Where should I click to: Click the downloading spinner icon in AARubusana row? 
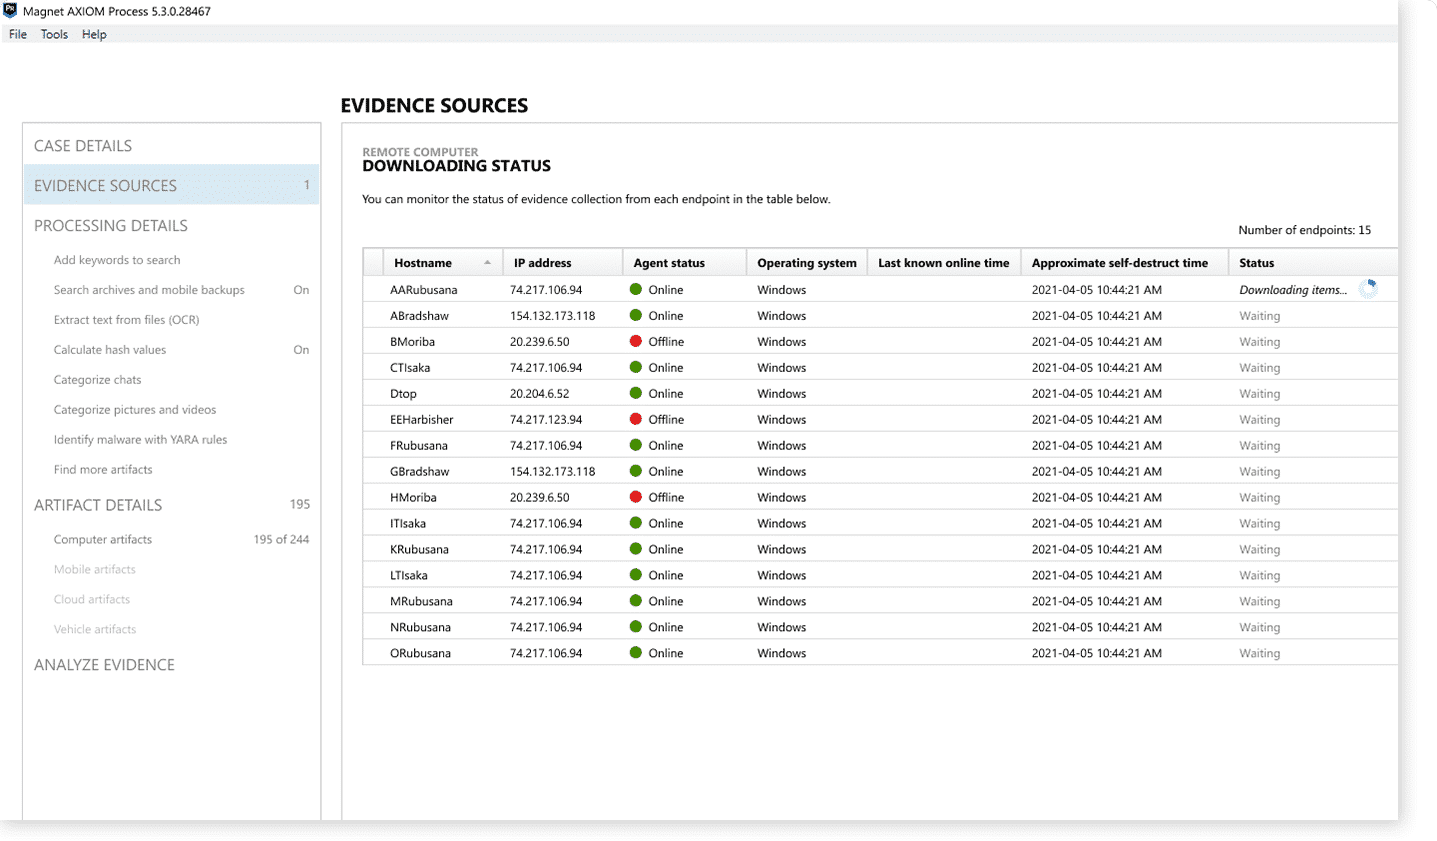pyautogui.click(x=1368, y=289)
